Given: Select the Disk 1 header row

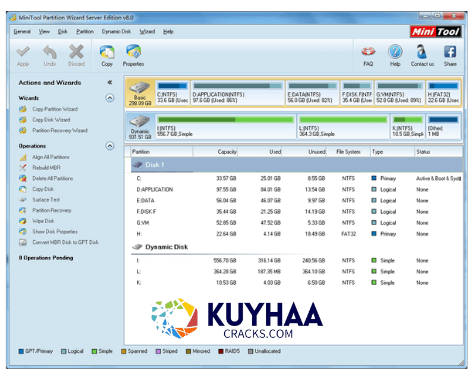Looking at the screenshot, I should point(297,165).
